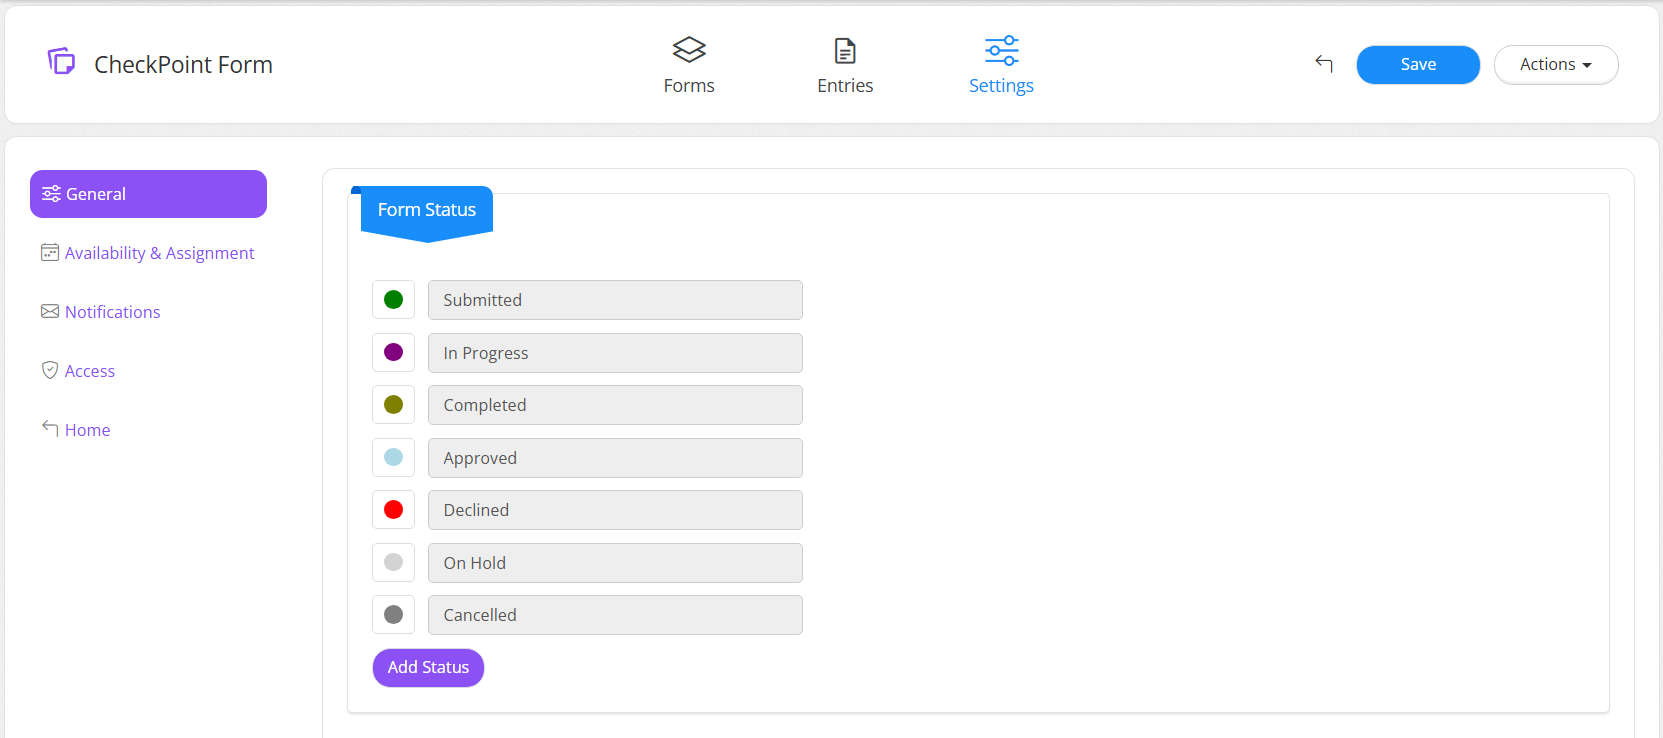
Task: Click the In Progress status name field
Action: click(615, 353)
